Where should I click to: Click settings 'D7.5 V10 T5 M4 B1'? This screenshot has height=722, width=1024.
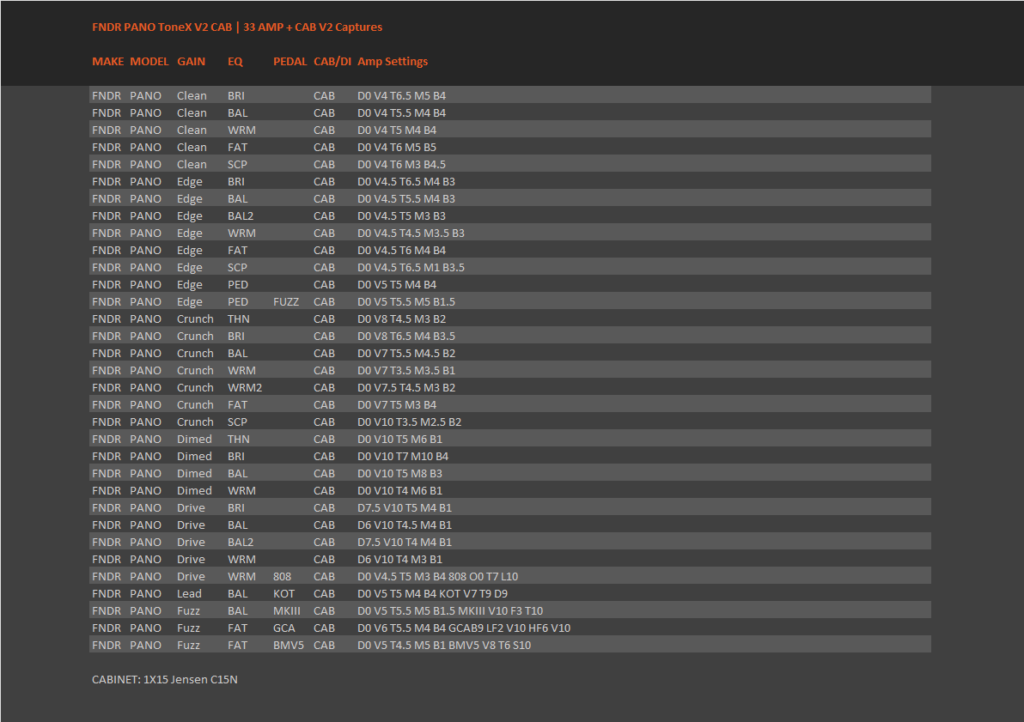point(404,509)
